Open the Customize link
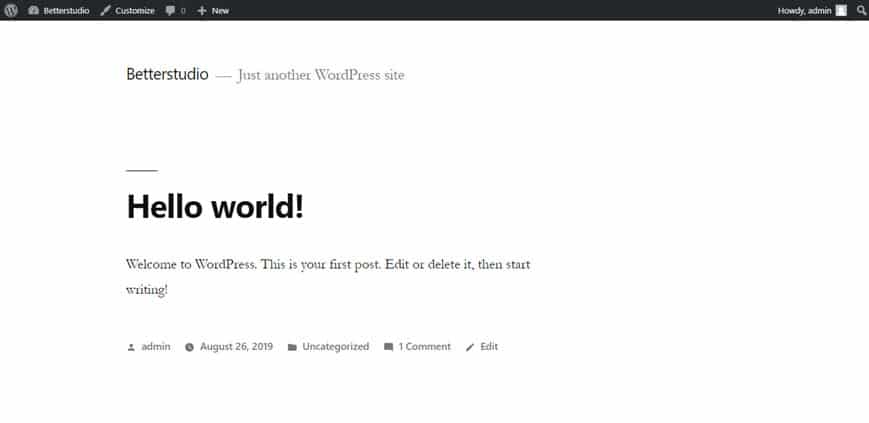This screenshot has width=869, height=423. pos(135,11)
